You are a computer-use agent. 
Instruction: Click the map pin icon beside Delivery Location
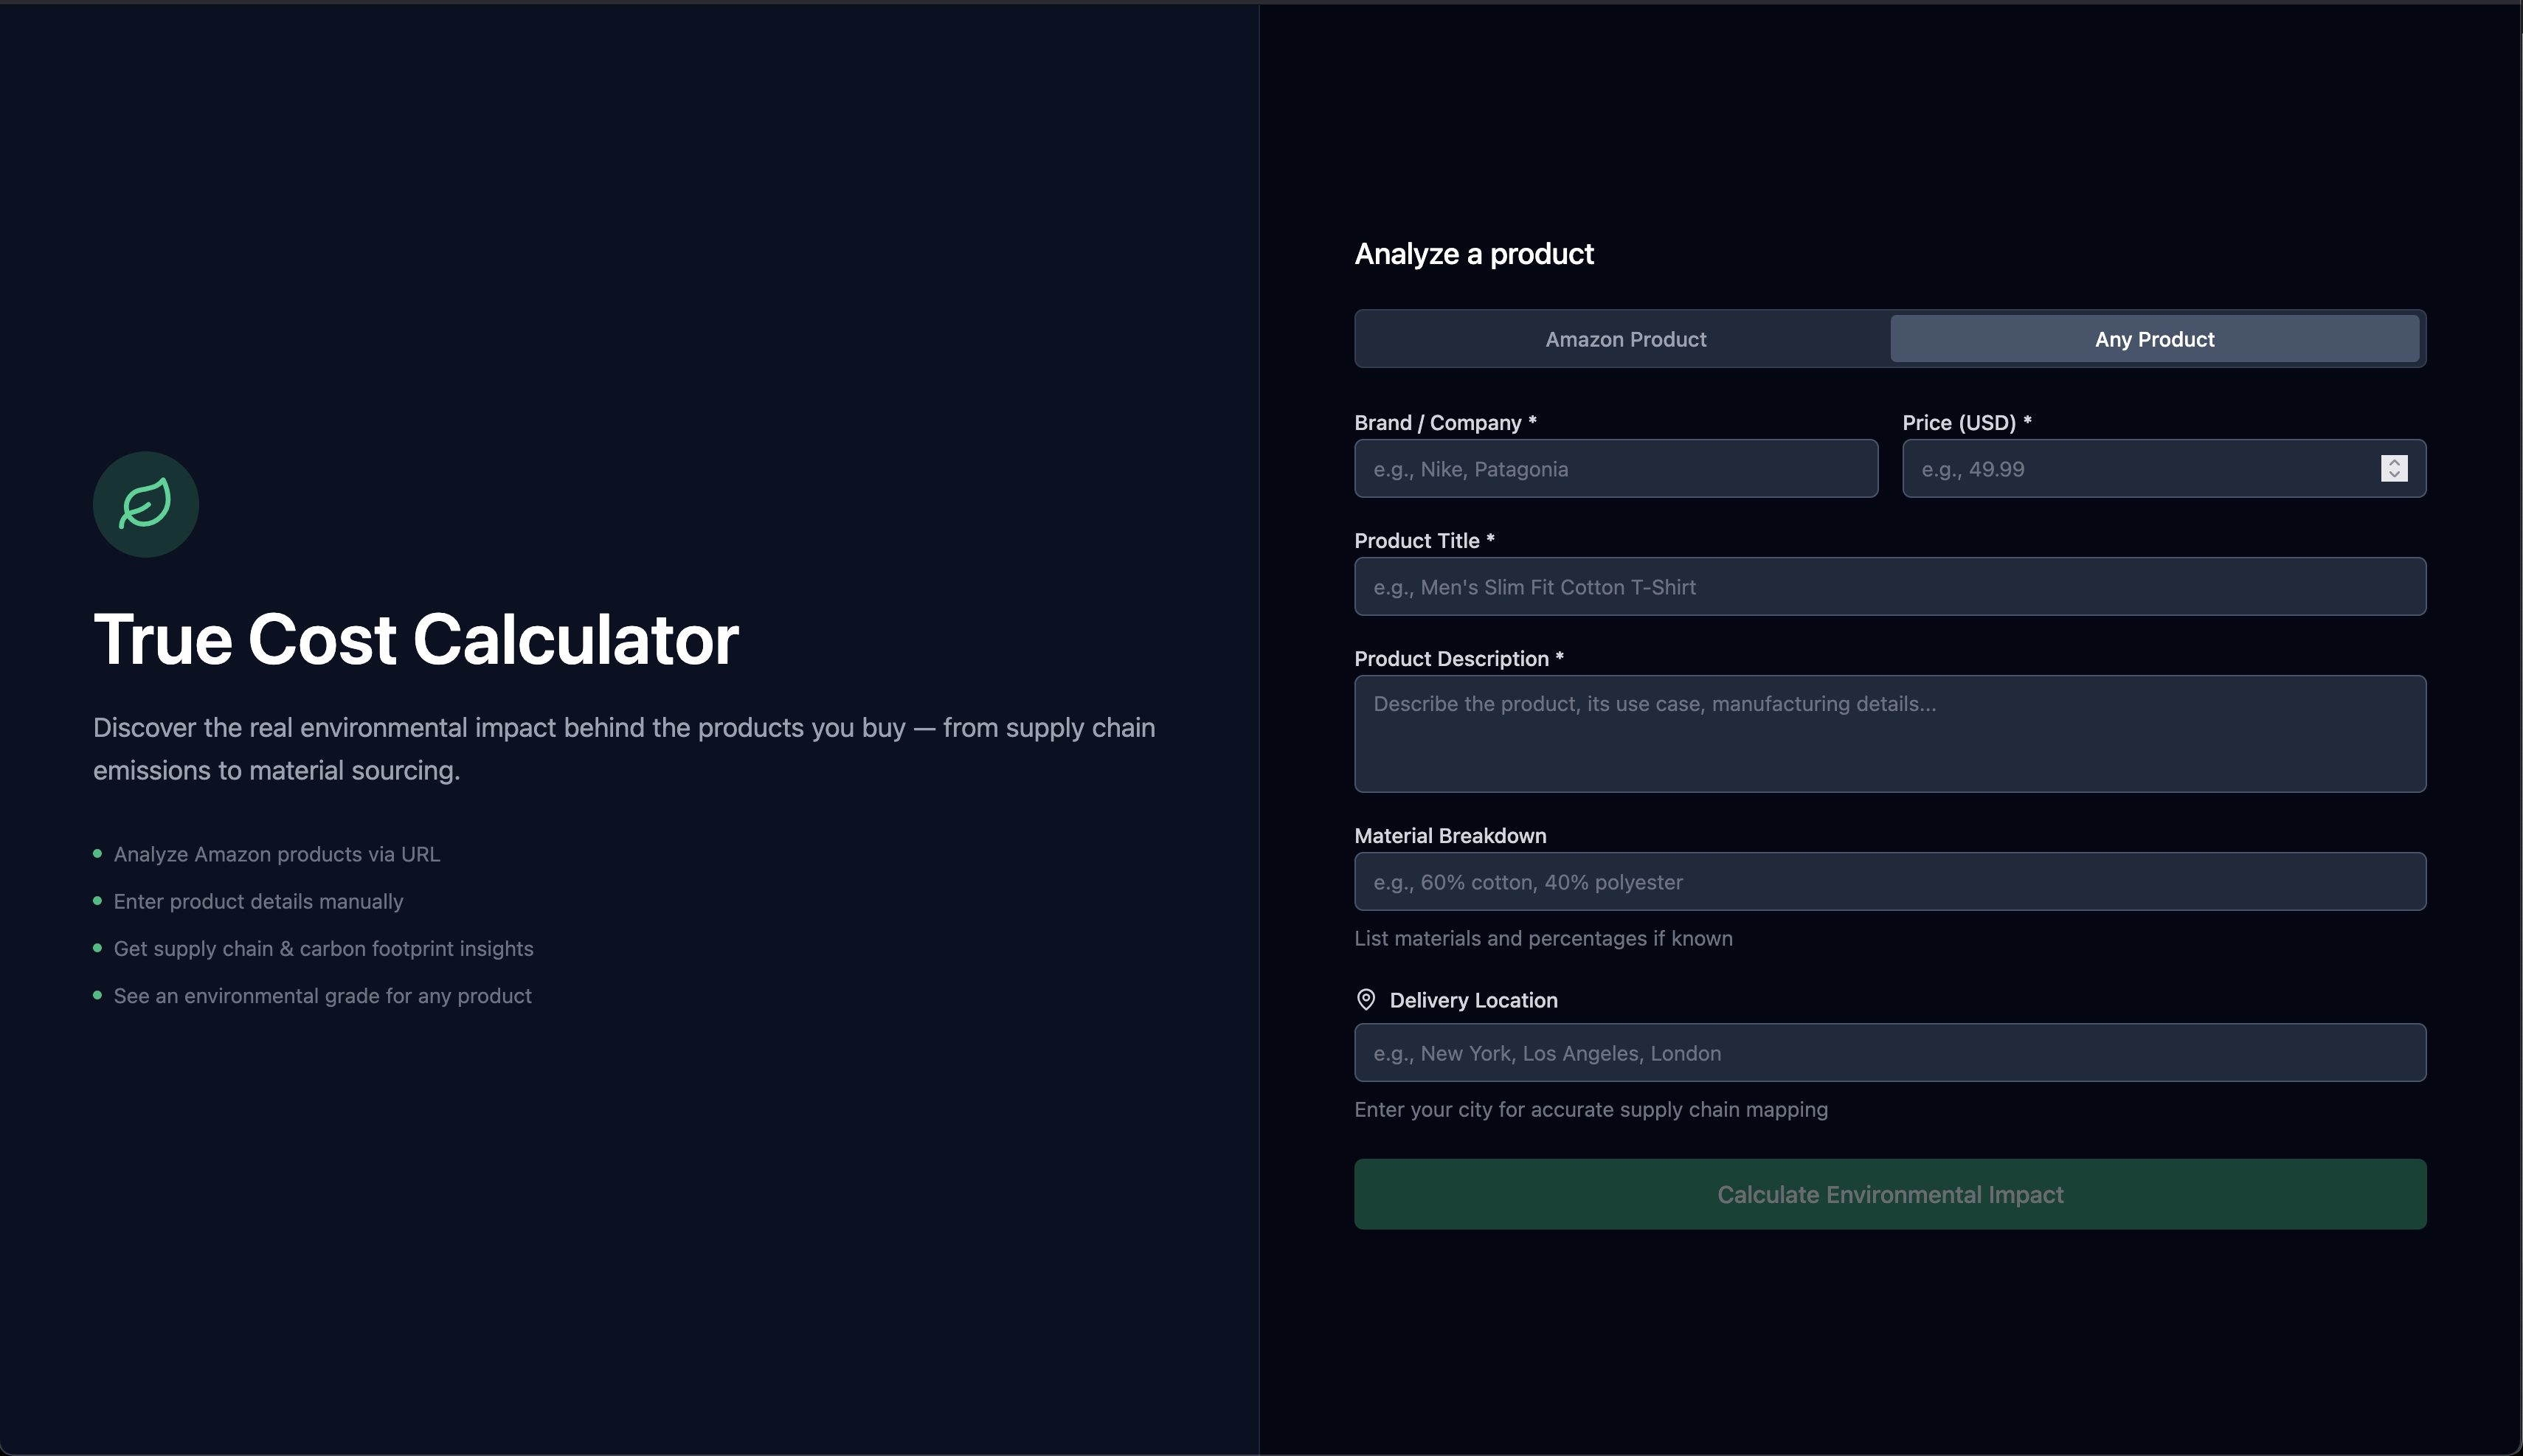[x=1365, y=1000]
